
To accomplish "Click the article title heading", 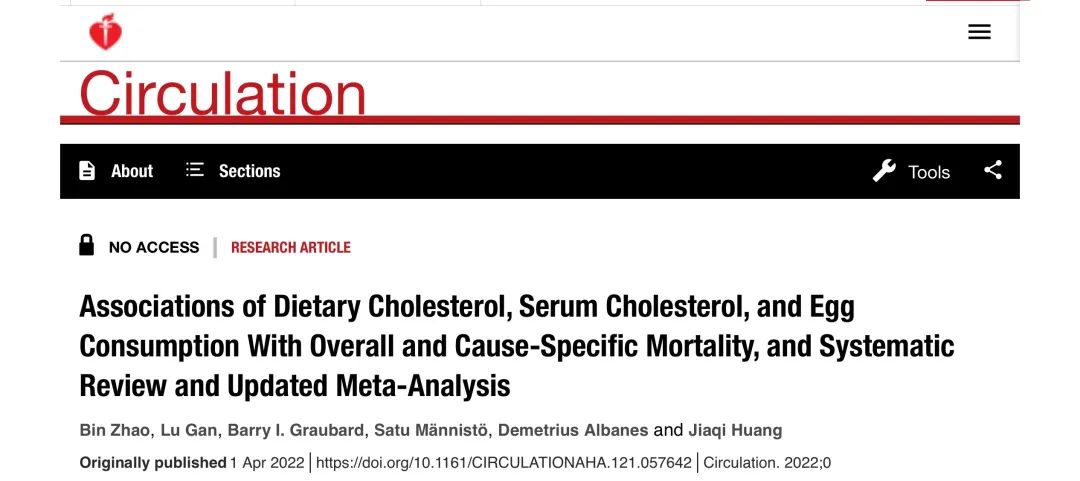I will tap(517, 347).
